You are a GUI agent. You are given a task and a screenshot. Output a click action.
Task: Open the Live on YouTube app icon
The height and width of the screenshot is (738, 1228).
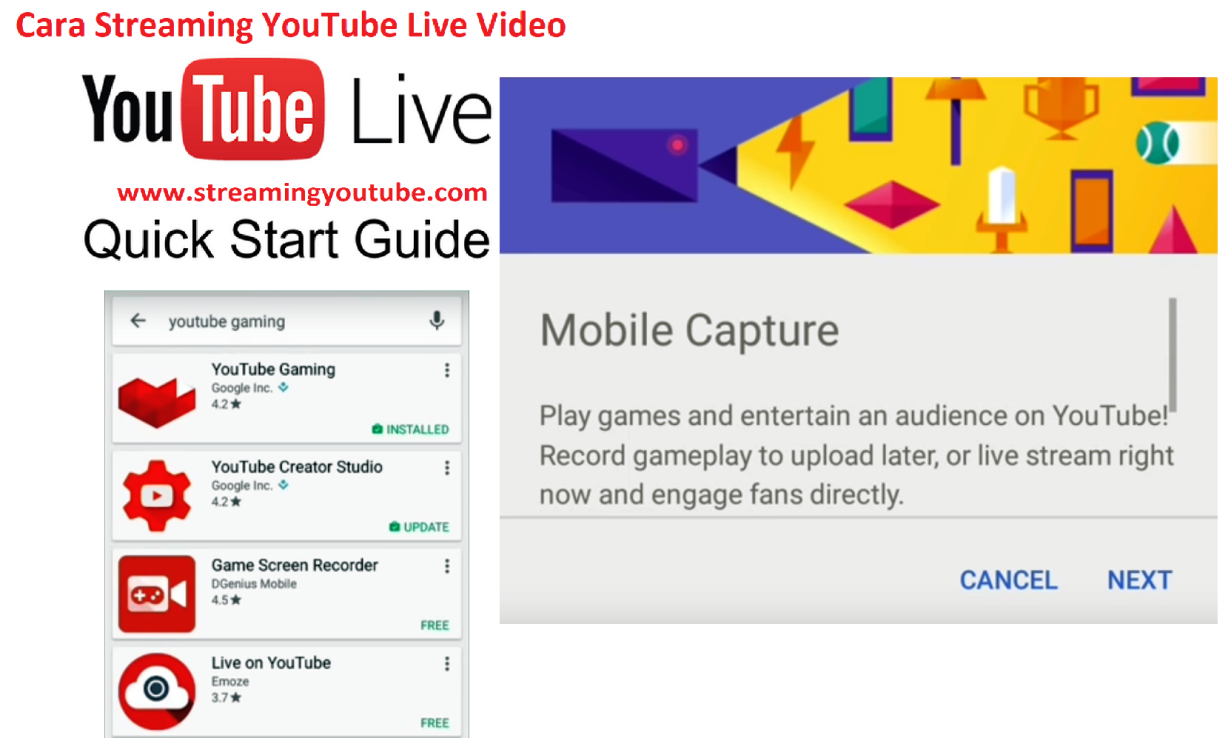point(156,691)
